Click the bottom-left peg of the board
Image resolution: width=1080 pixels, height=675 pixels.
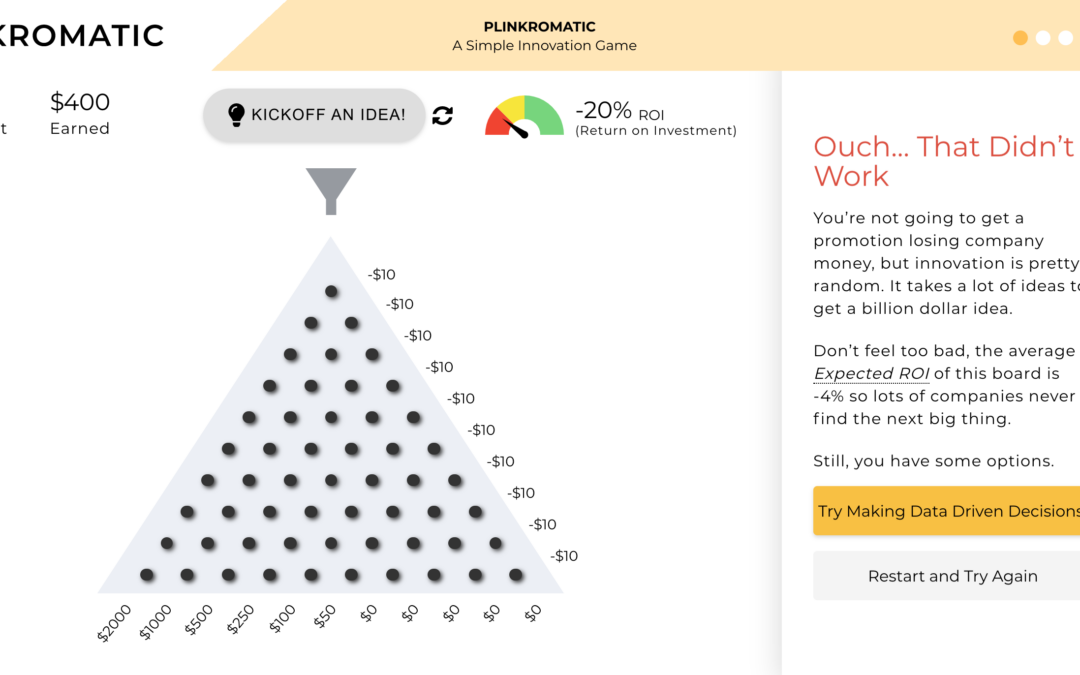[x=147, y=575]
